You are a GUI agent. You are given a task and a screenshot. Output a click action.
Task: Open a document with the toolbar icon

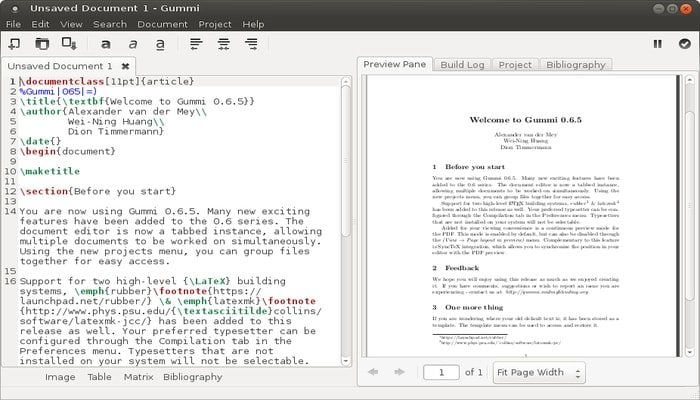point(42,44)
